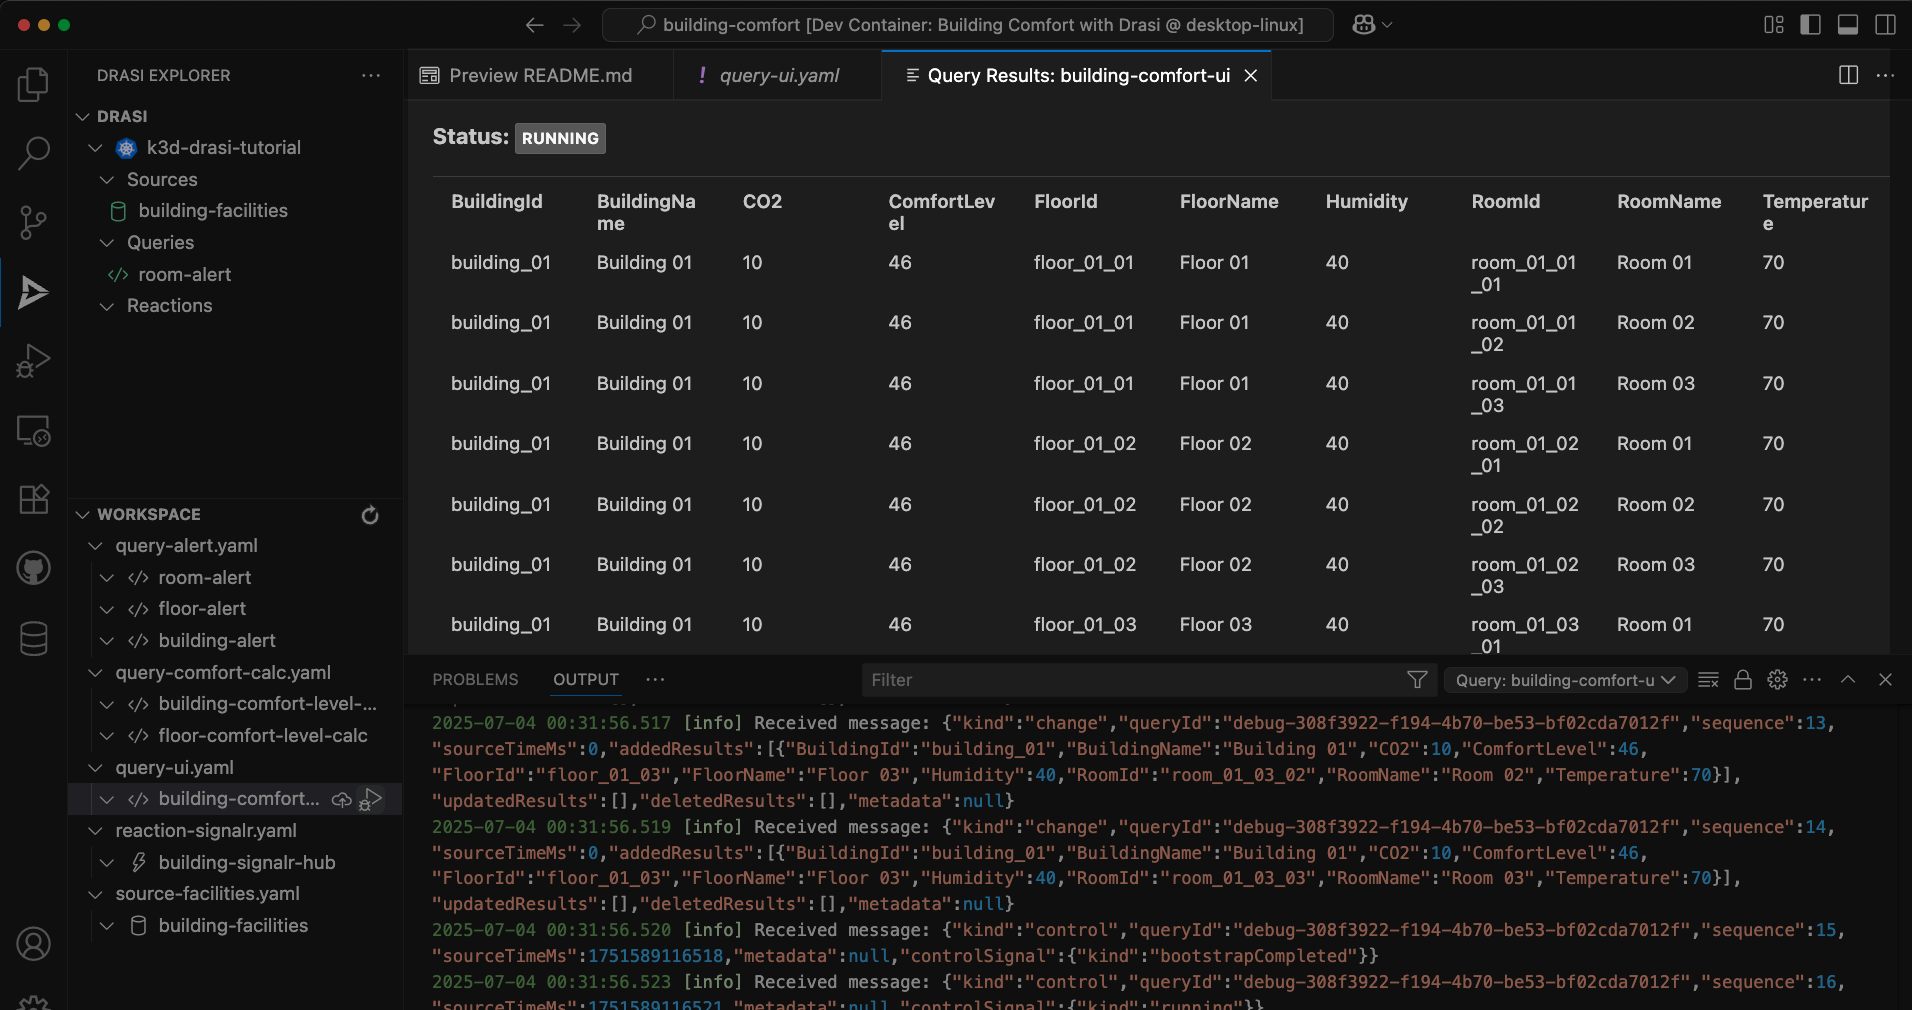Debug-run the building-comfort query via bug icon
The width and height of the screenshot is (1912, 1010).
coord(371,799)
